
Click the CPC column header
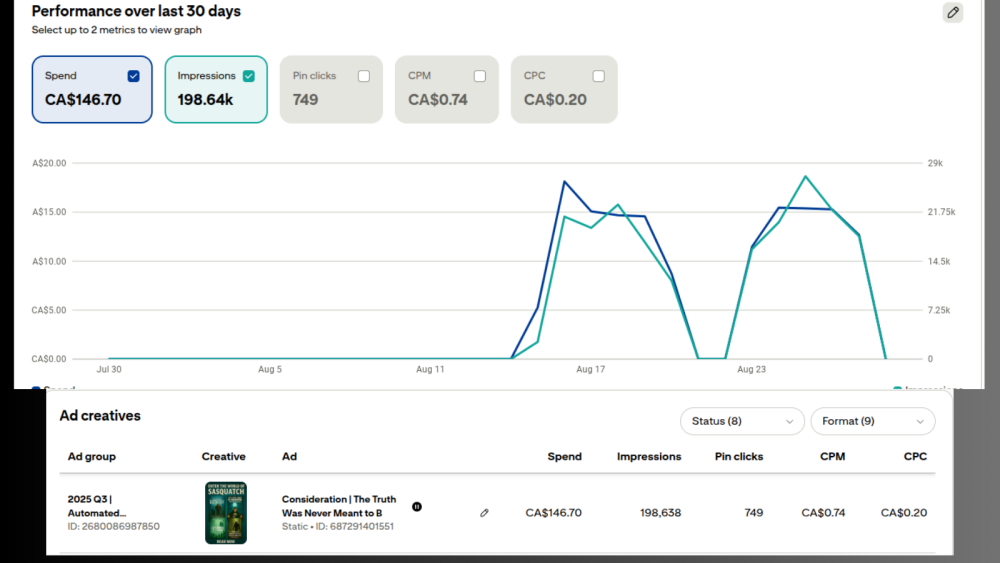914,456
